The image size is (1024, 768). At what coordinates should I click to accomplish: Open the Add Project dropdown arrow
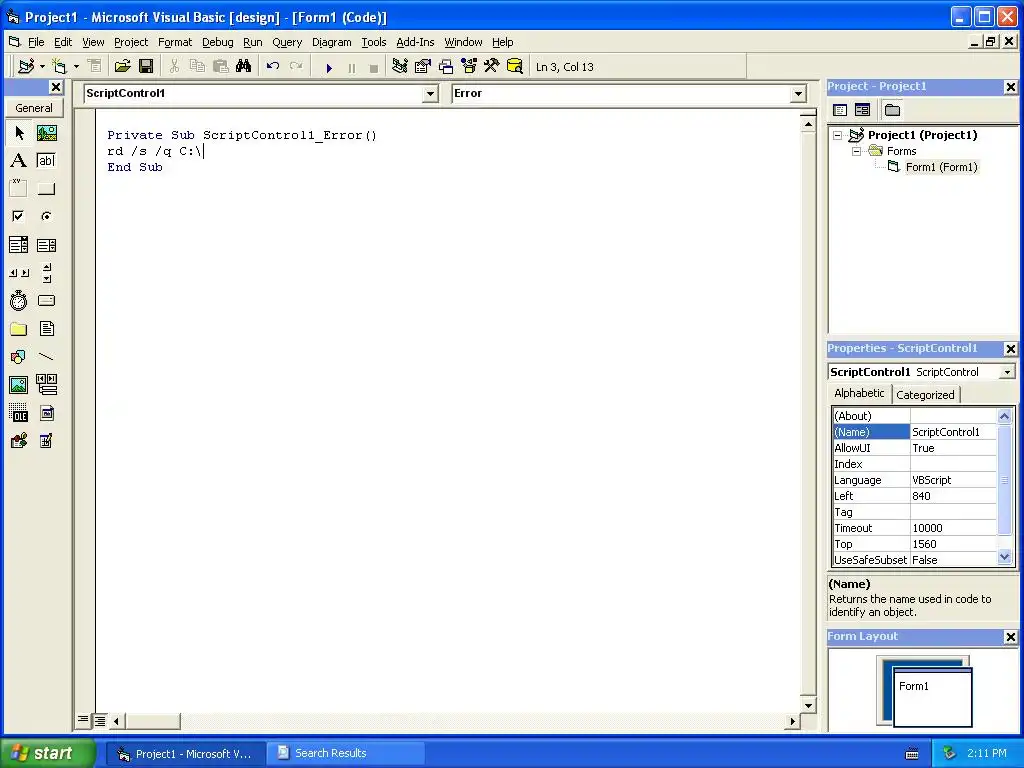42,67
